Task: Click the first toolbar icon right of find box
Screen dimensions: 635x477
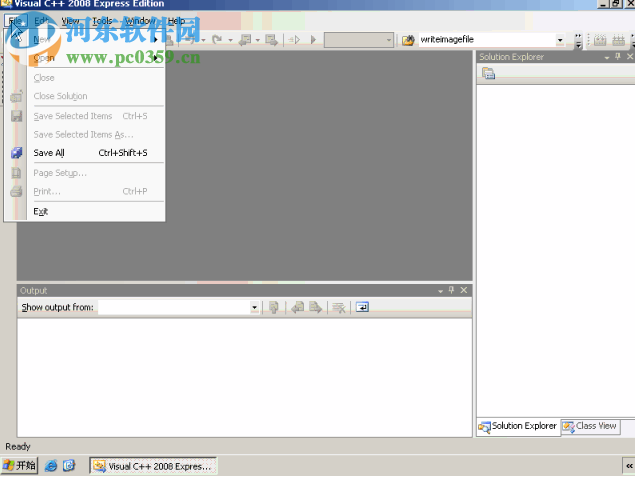Action: point(600,40)
